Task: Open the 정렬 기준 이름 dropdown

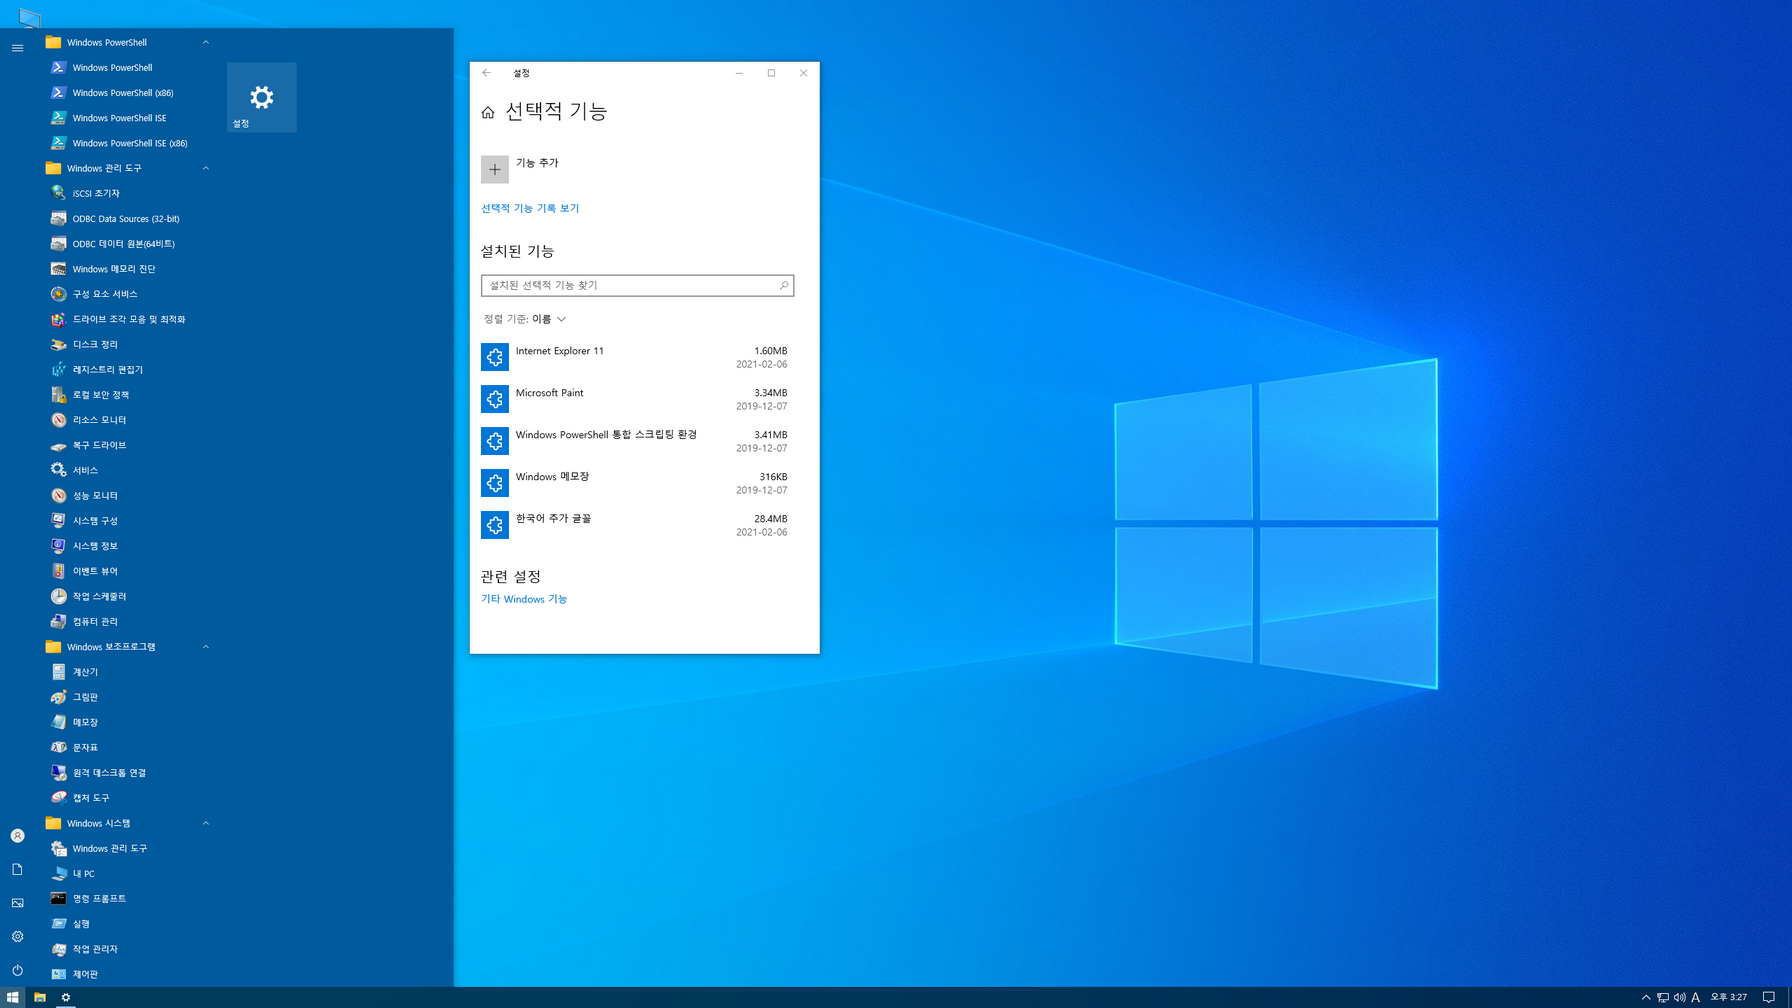Action: click(525, 319)
